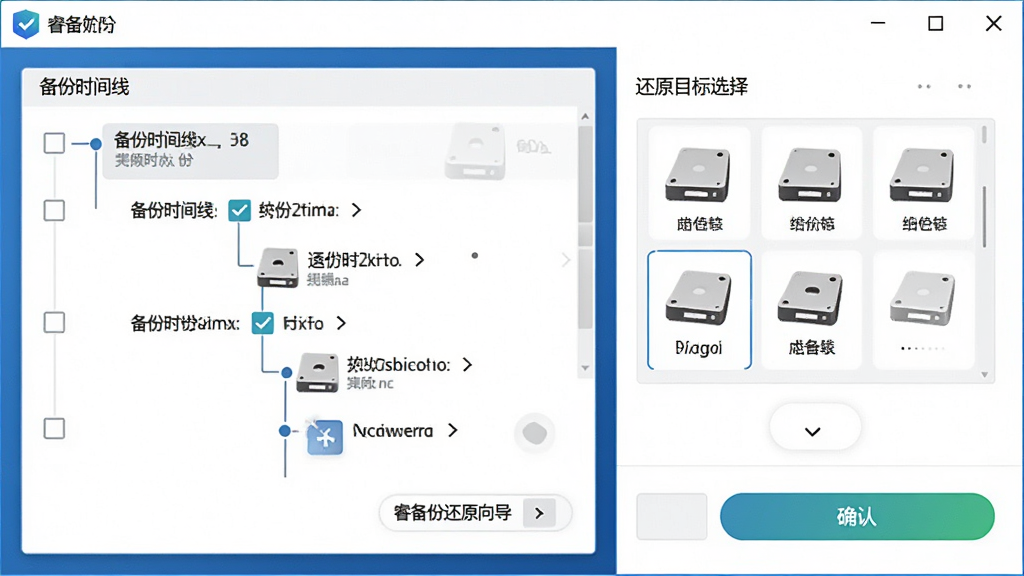The image size is (1024, 576).
Task: Click the Ncaiwerra text
Action: pyautogui.click(x=392, y=430)
